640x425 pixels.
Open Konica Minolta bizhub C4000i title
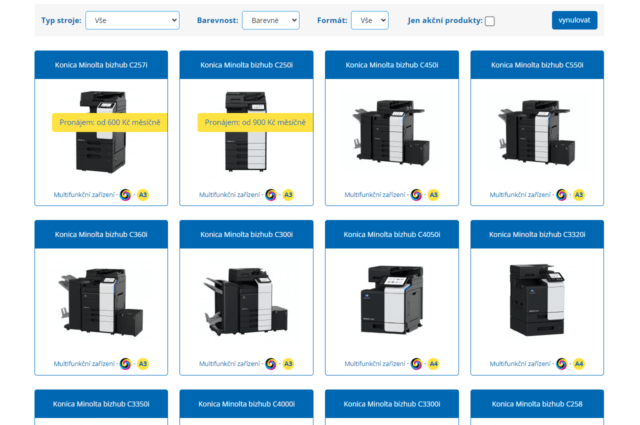[247, 404]
